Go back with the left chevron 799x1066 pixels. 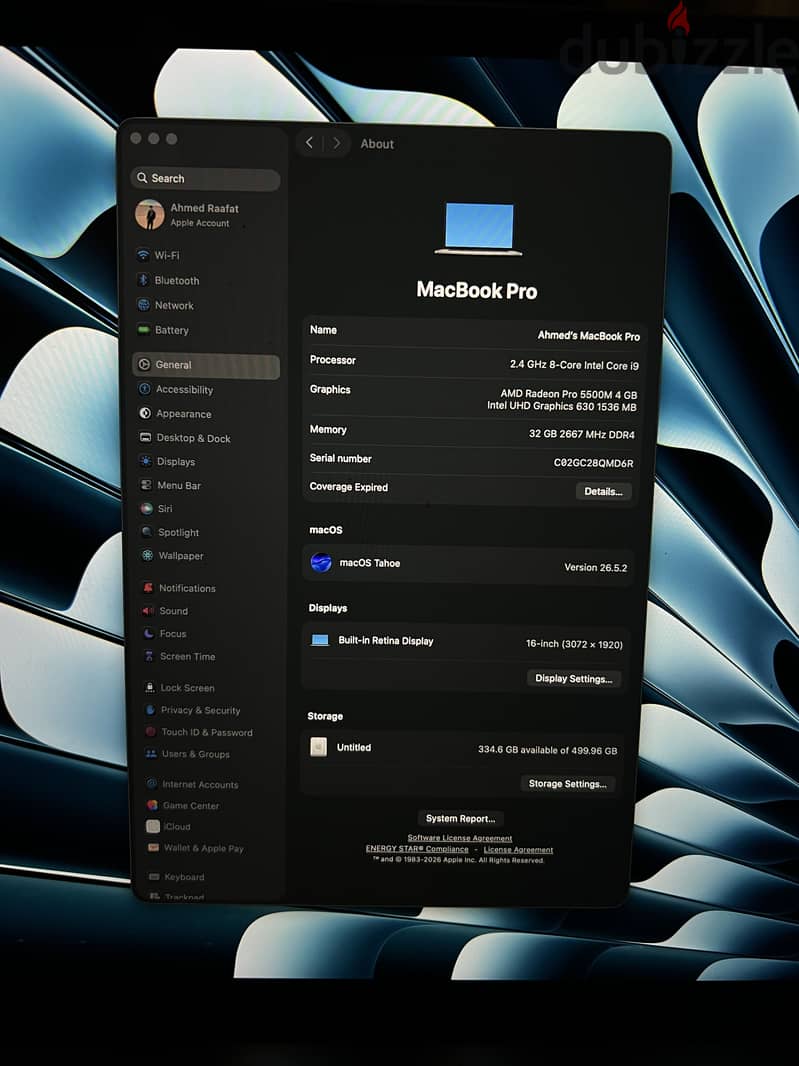tap(309, 142)
